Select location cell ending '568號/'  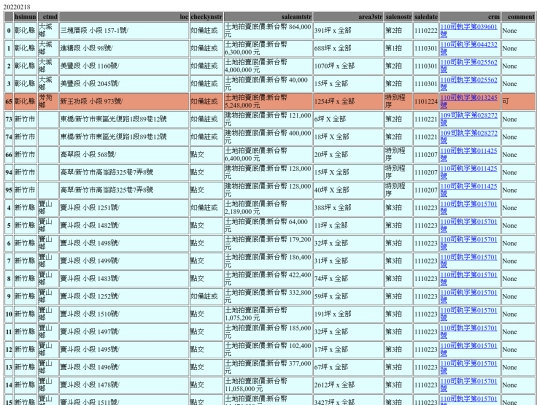(124, 155)
